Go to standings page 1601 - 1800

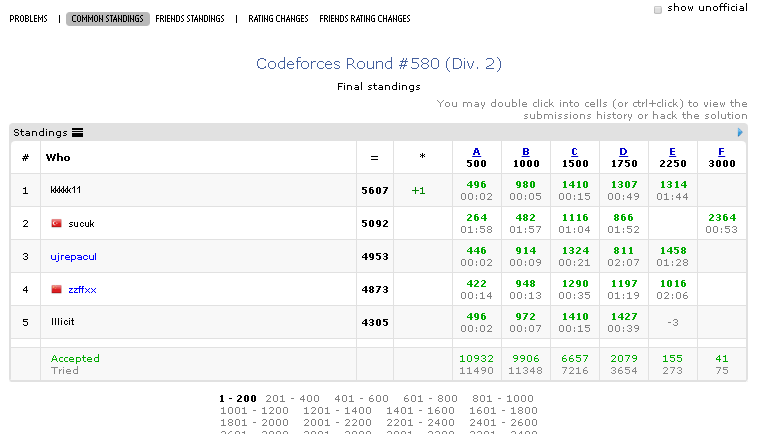coord(503,411)
